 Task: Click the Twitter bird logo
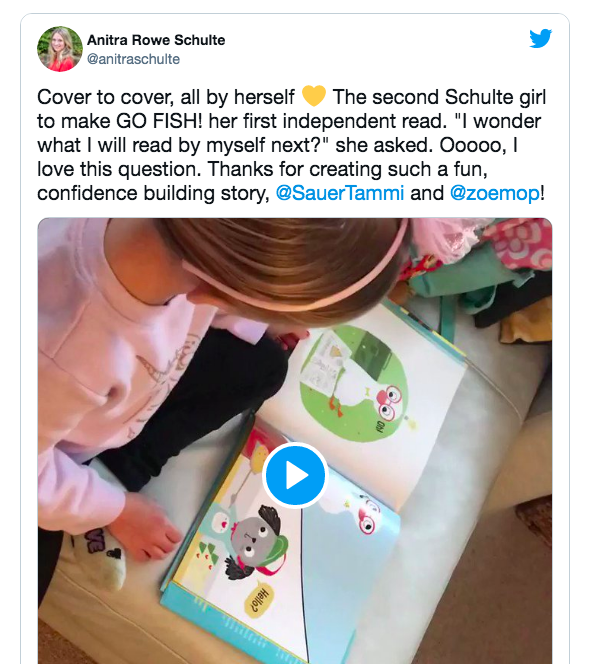point(540,39)
